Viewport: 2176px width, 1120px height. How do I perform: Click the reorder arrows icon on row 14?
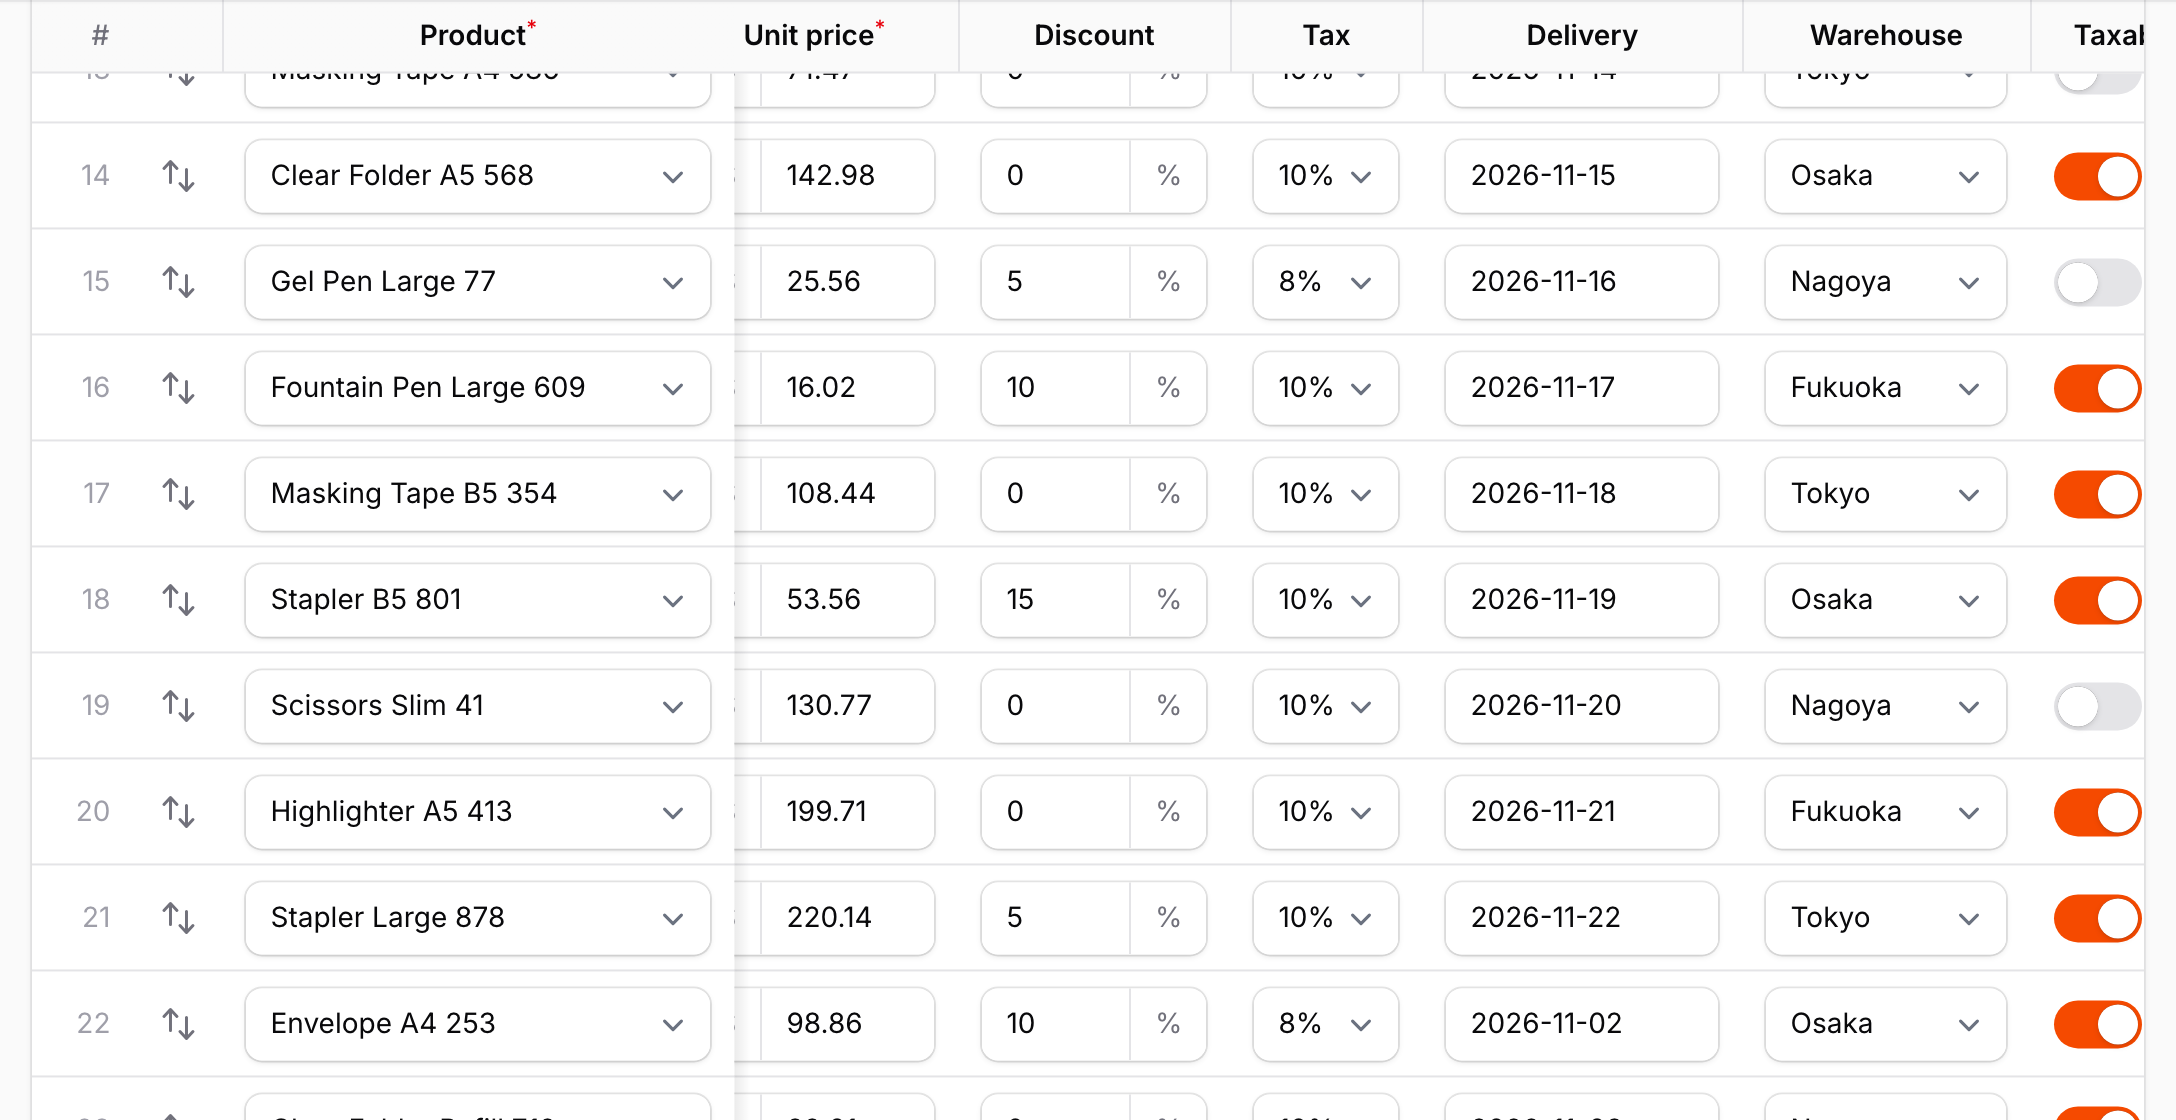(x=178, y=176)
